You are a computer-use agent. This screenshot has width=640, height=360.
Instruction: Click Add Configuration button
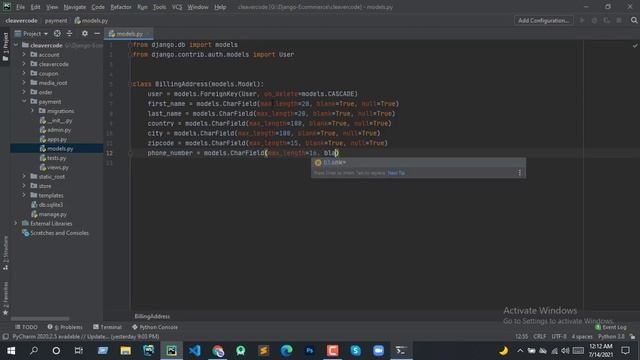click(543, 20)
